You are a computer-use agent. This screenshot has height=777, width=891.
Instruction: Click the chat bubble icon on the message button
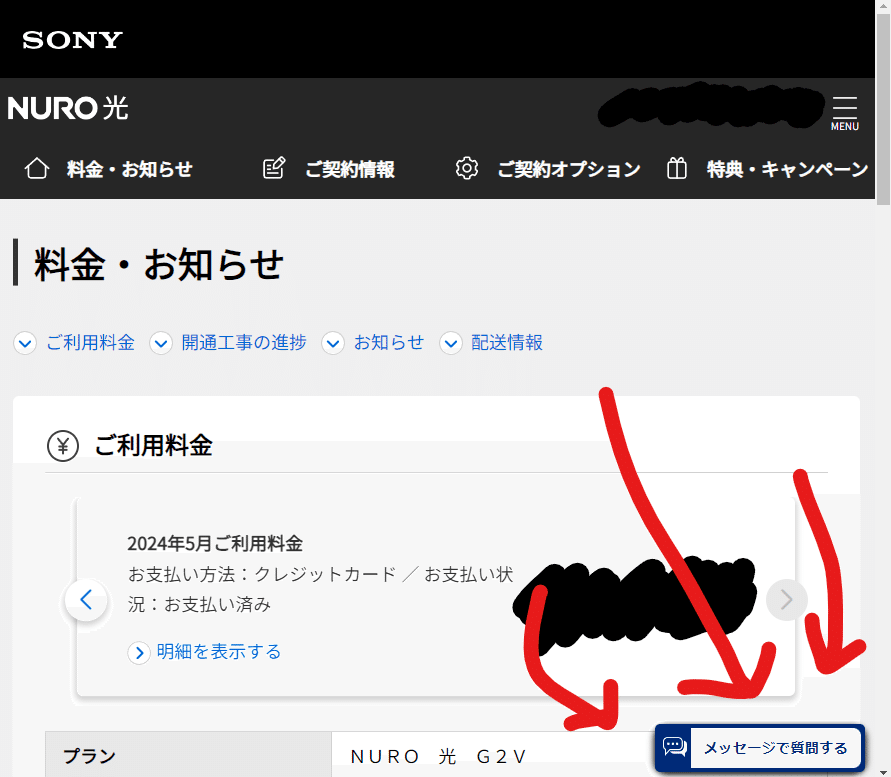pyautogui.click(x=675, y=746)
